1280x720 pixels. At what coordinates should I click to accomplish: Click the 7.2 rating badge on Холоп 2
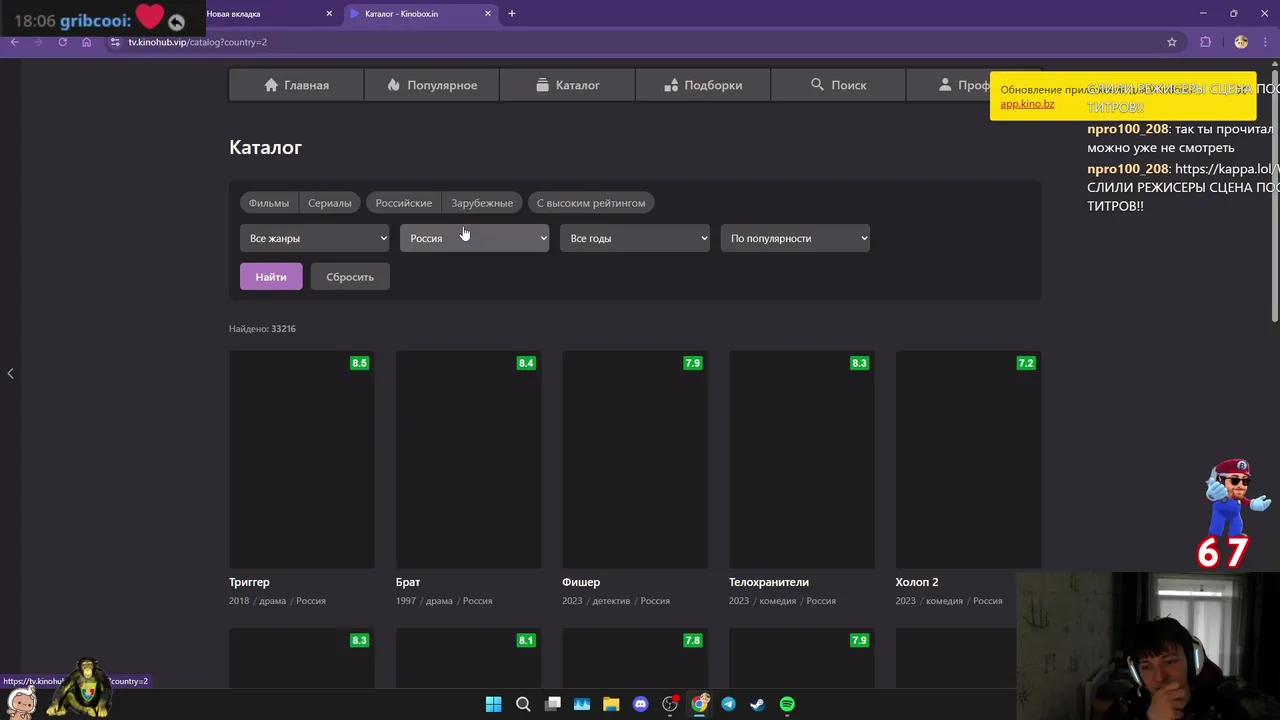click(1025, 363)
